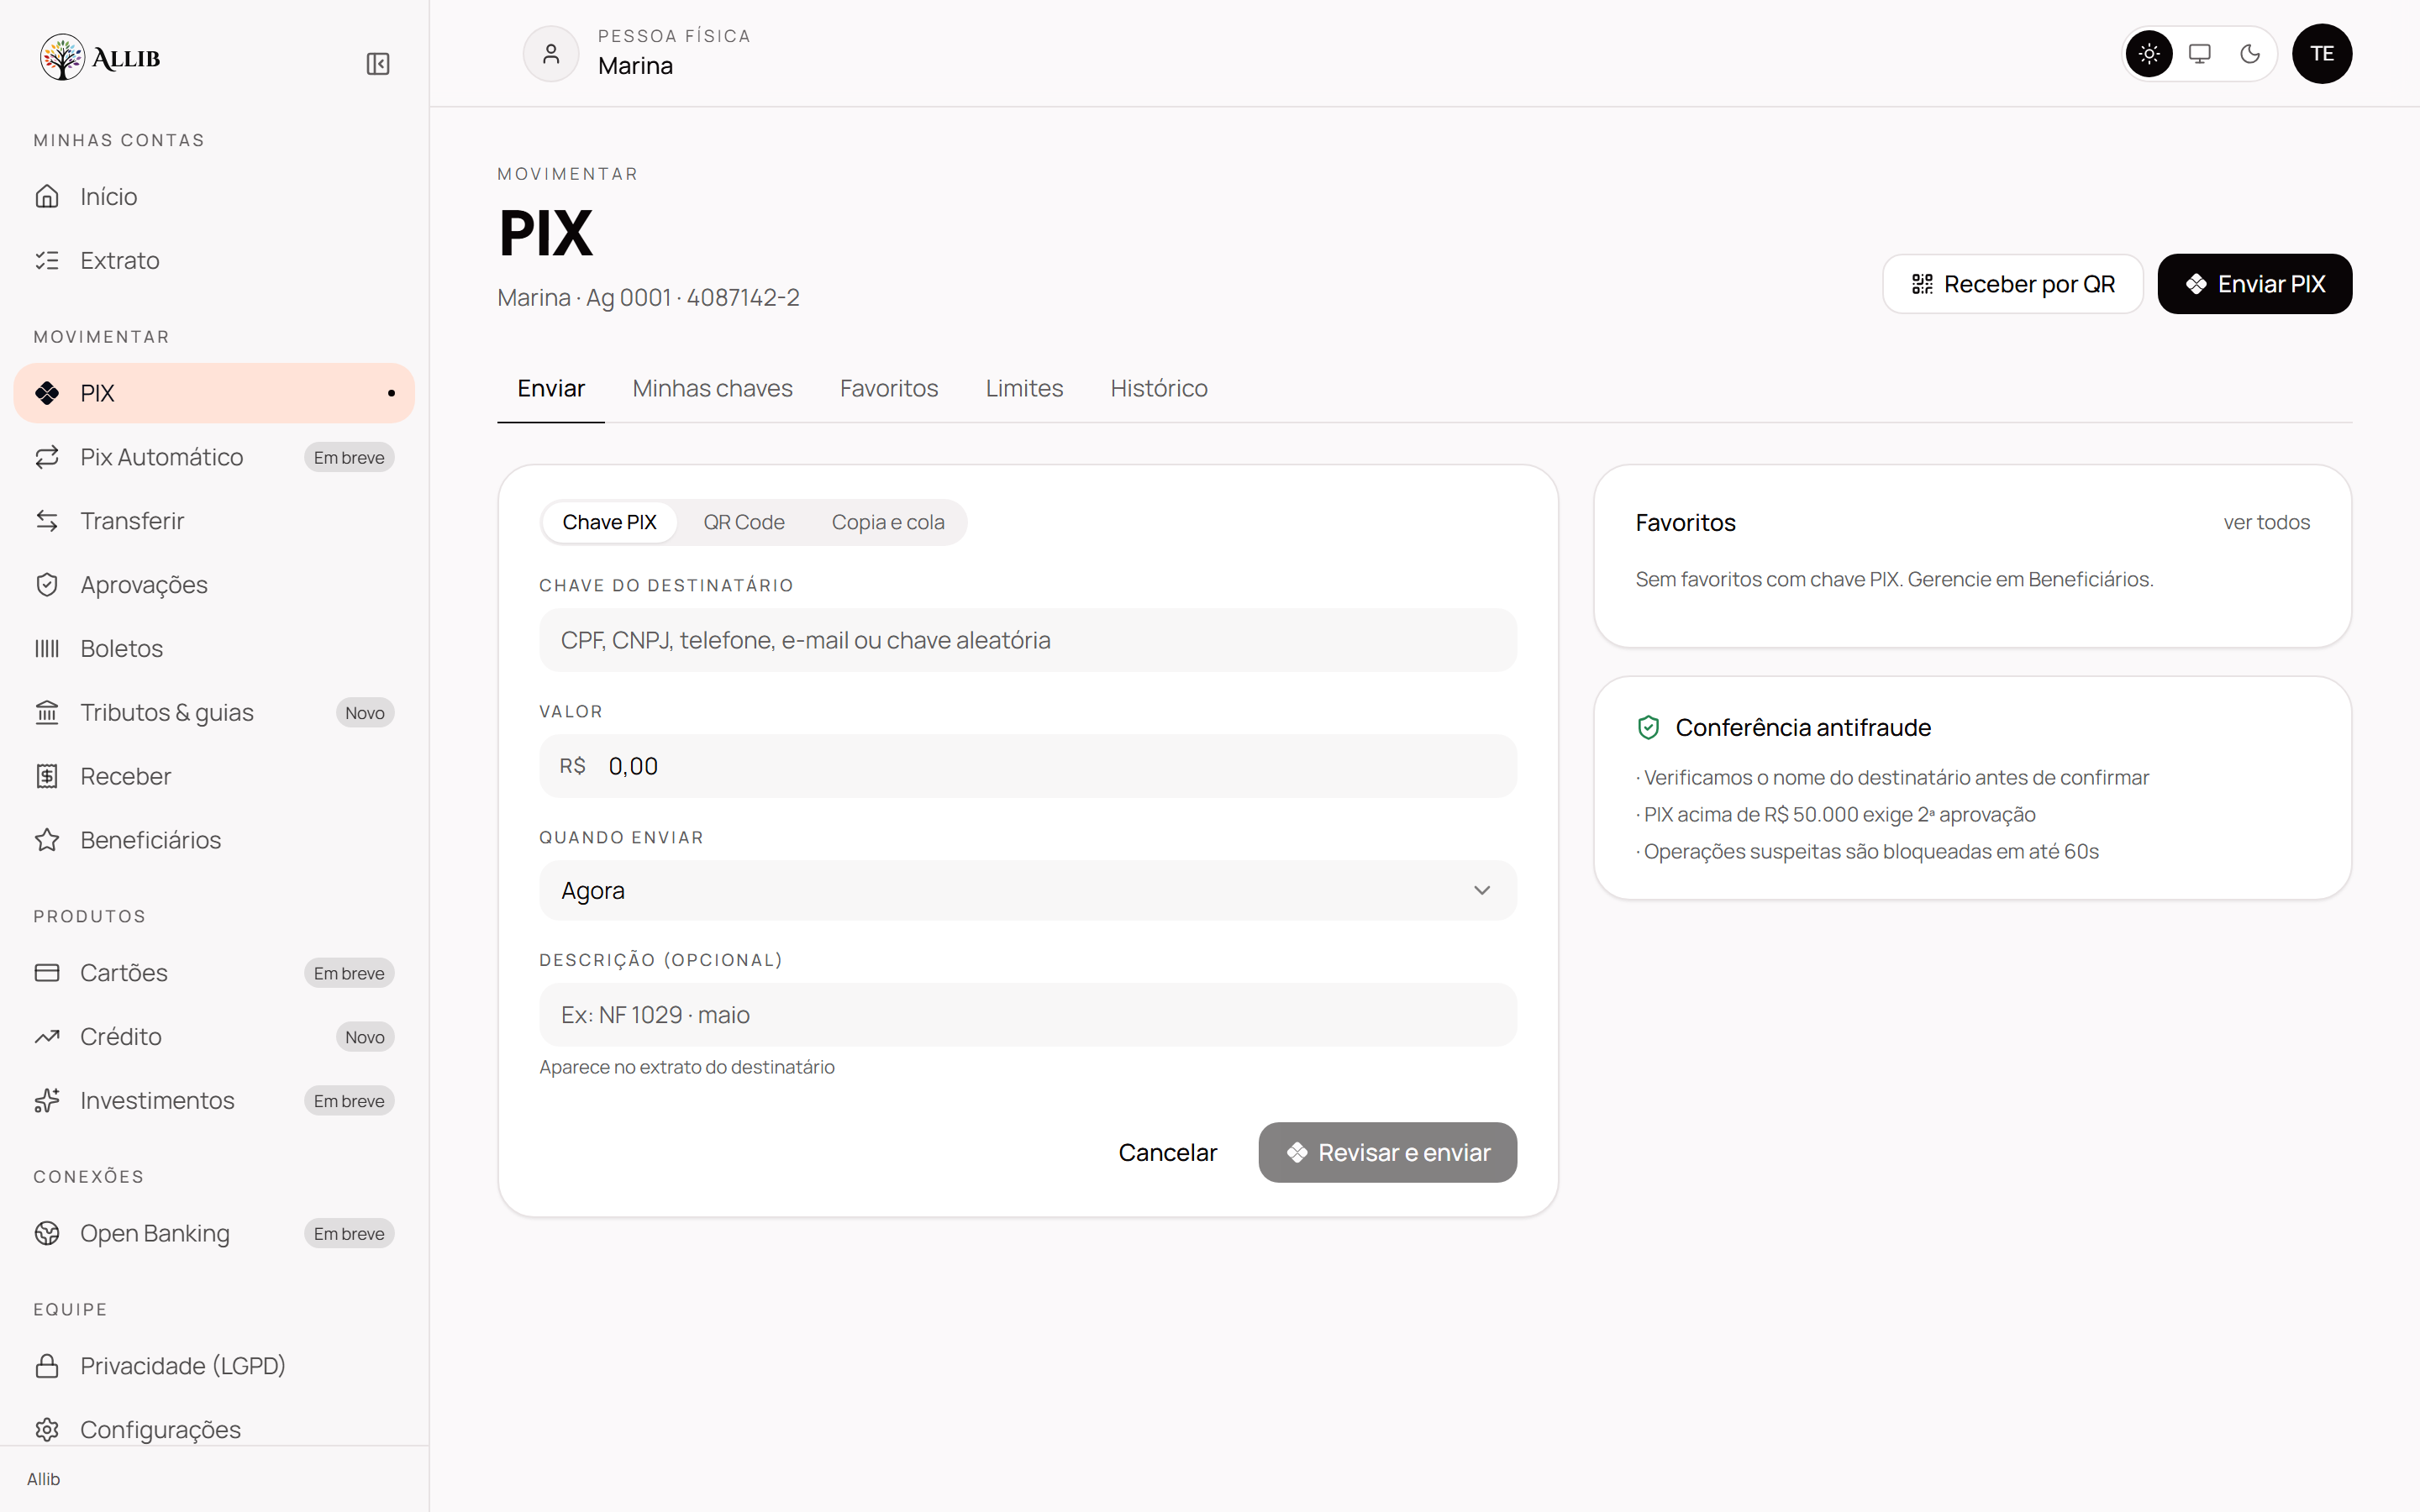Focus the Chave do destinatário field
This screenshot has height=1512, width=2420.
[1028, 640]
